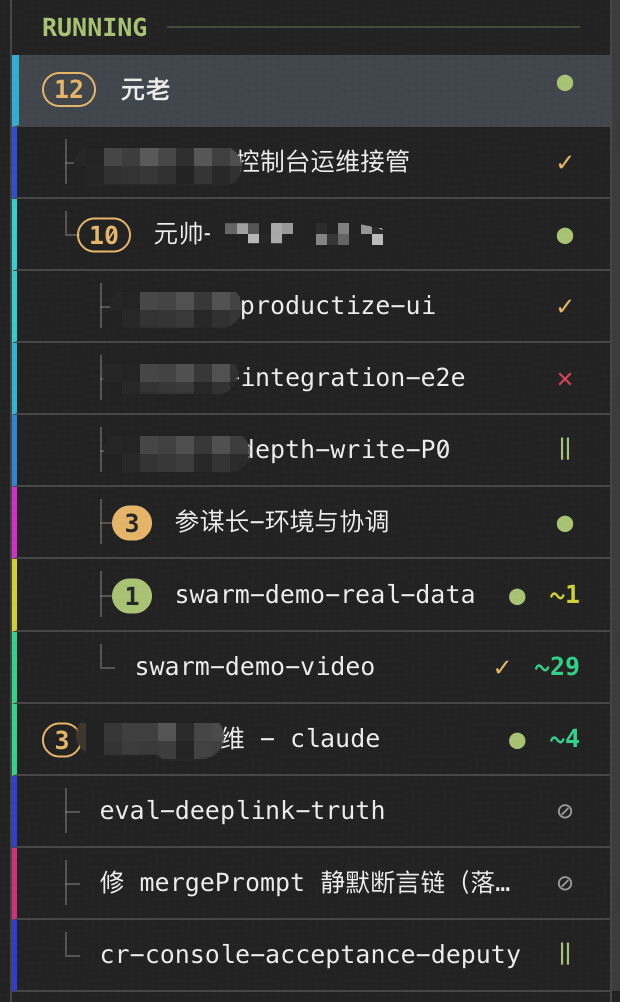Click the checkmark on productize-ui row
Image resolution: width=620 pixels, height=1002 pixels.
click(564, 306)
